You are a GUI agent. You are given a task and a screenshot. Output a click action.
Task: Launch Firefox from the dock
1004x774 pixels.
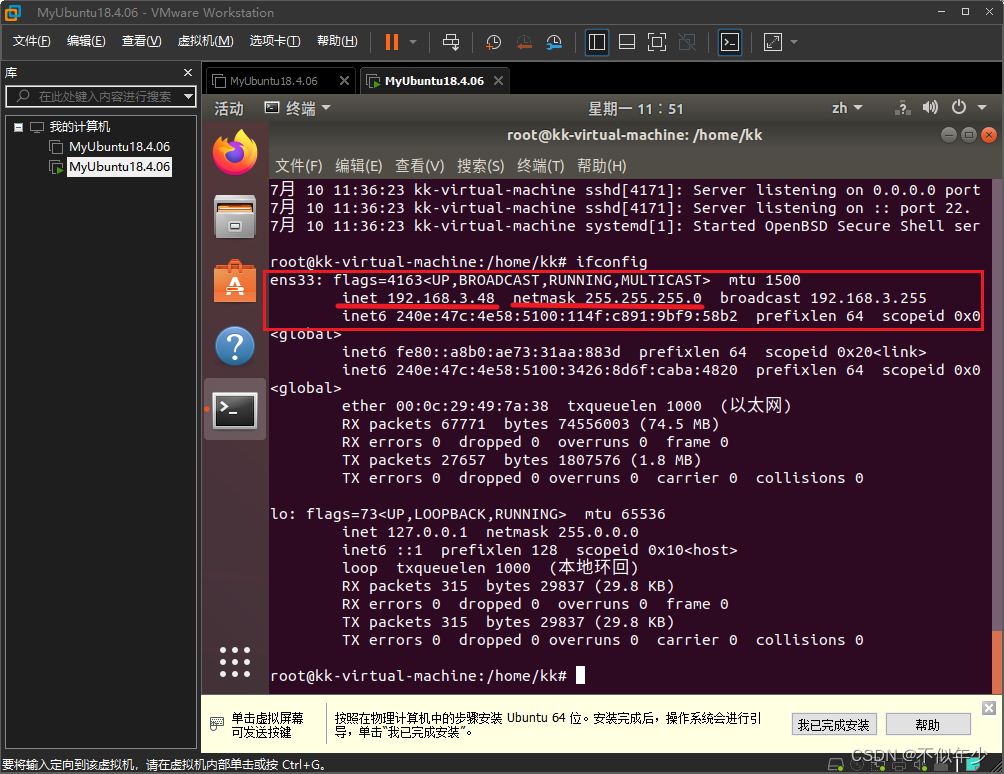point(235,152)
